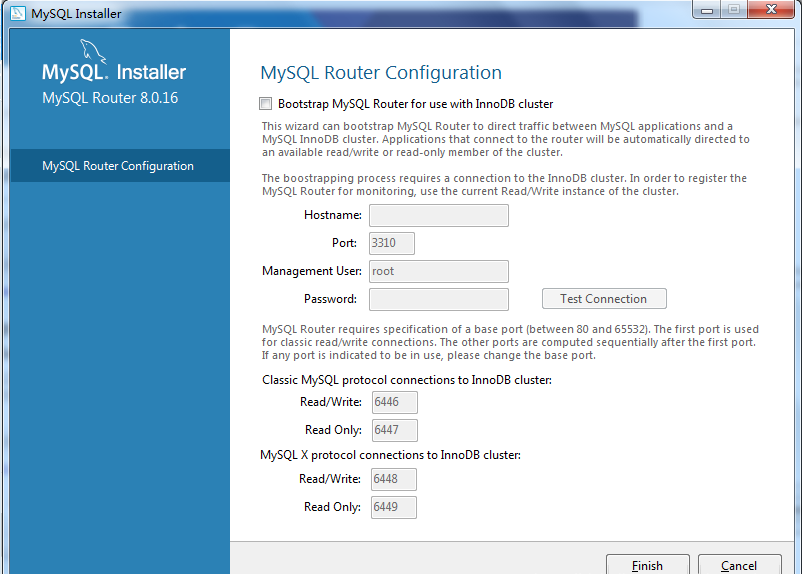Click the Management User: label
802x574 pixels.
312,271
